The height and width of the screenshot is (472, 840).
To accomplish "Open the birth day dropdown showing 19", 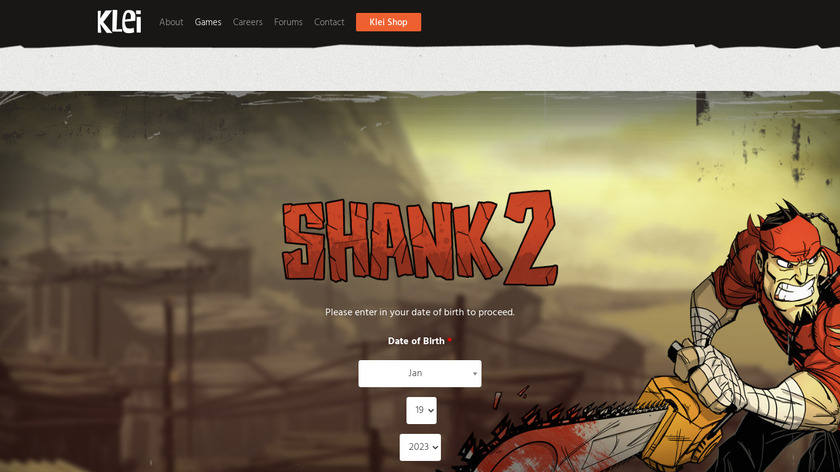I will click(421, 410).
